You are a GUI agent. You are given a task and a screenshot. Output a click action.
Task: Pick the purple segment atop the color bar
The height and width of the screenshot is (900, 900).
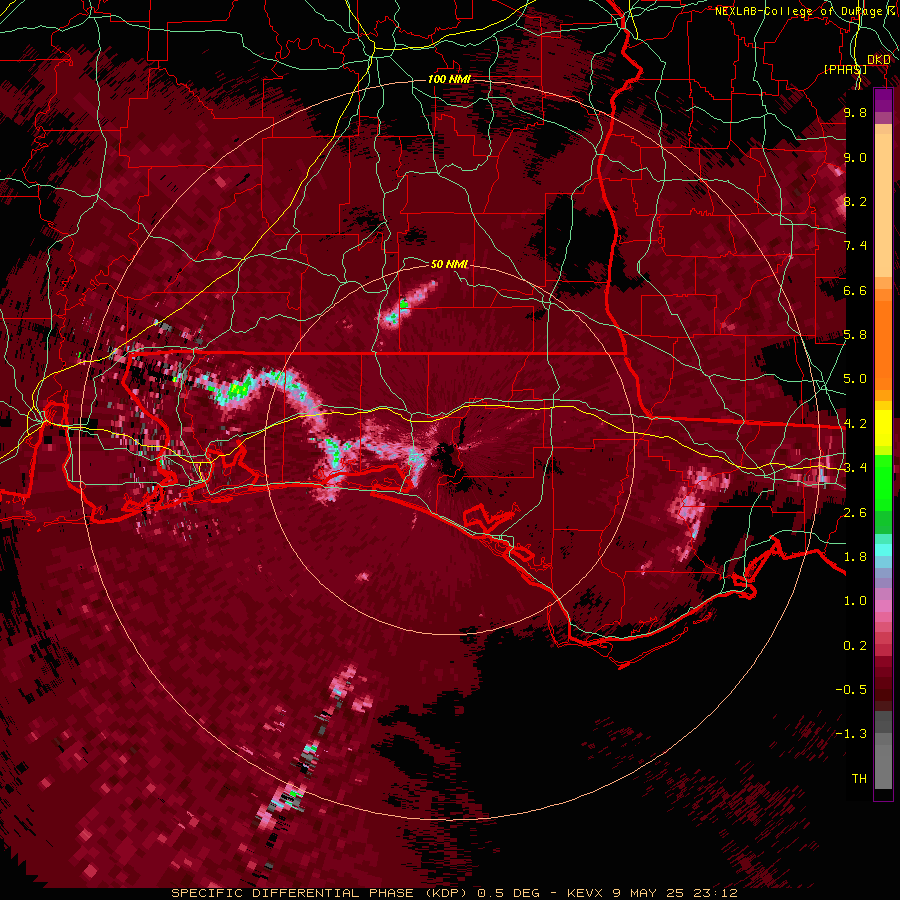click(x=883, y=100)
